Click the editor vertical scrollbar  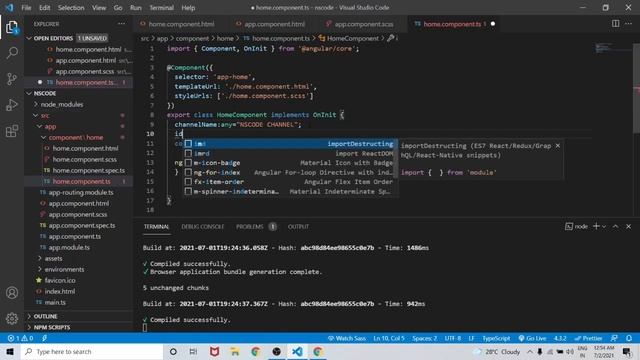[636, 88]
